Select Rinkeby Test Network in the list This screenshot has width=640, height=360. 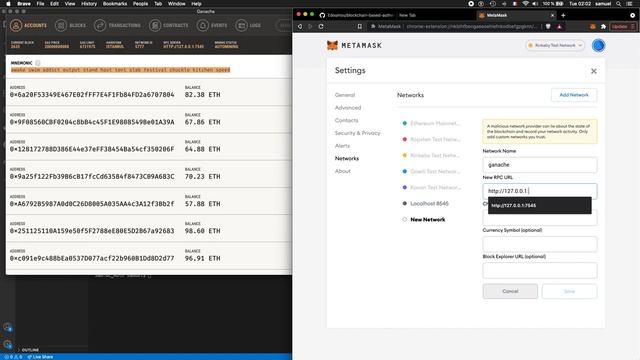pyautogui.click(x=431, y=155)
